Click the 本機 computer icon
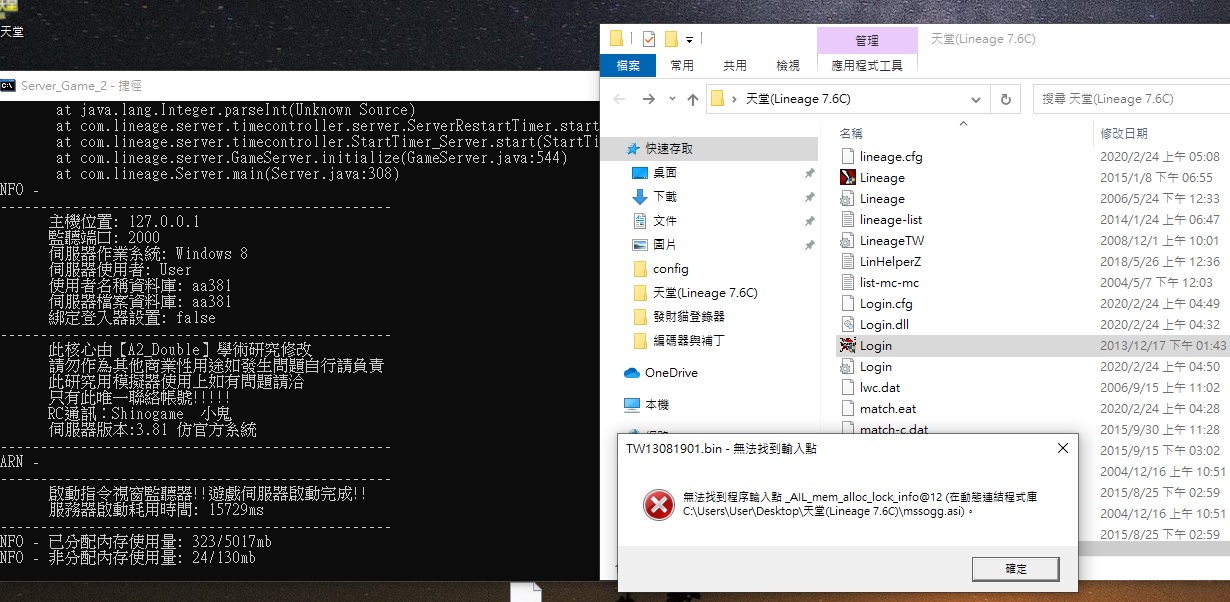The height and width of the screenshot is (602, 1230). coord(632,405)
